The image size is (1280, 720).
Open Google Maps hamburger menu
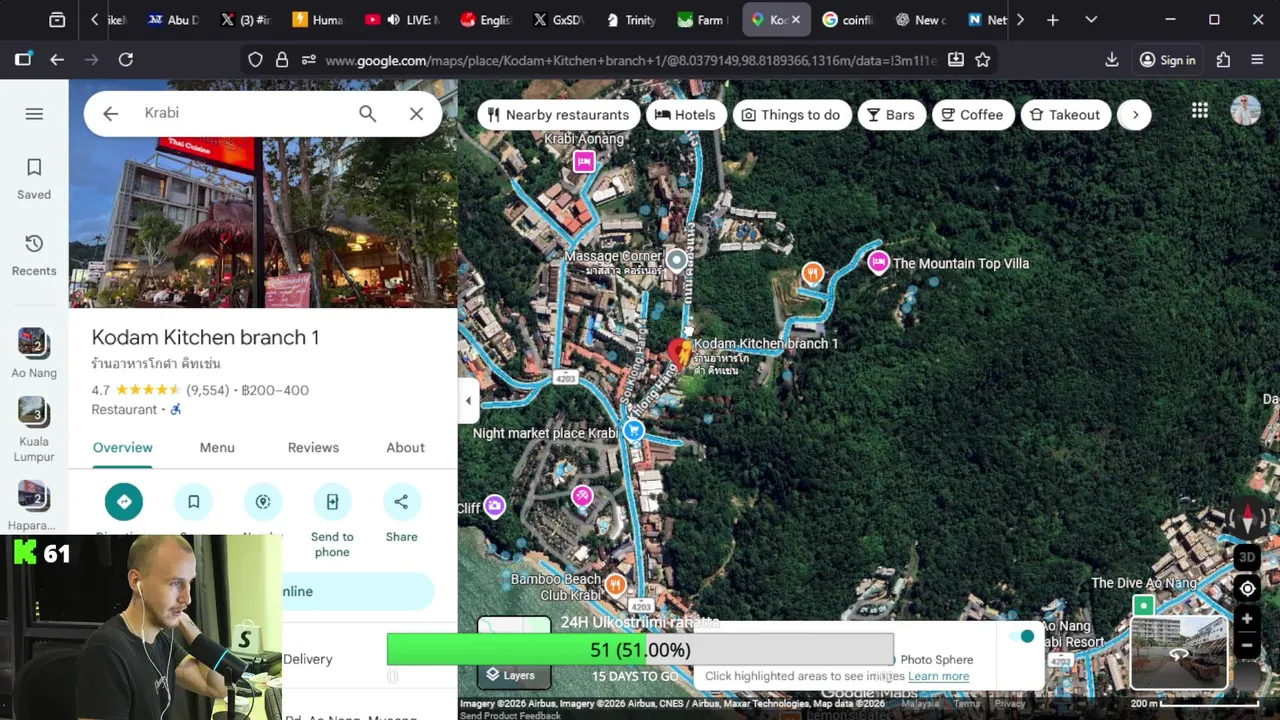point(34,114)
